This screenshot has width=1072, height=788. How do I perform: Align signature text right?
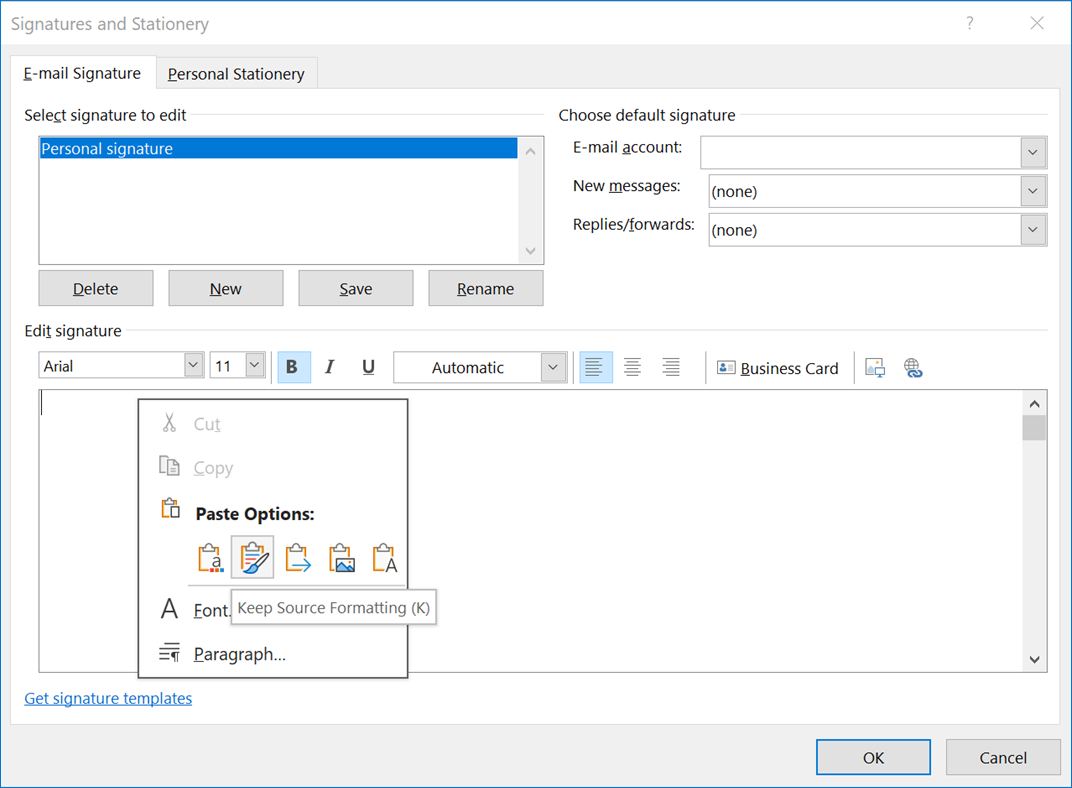tap(671, 368)
